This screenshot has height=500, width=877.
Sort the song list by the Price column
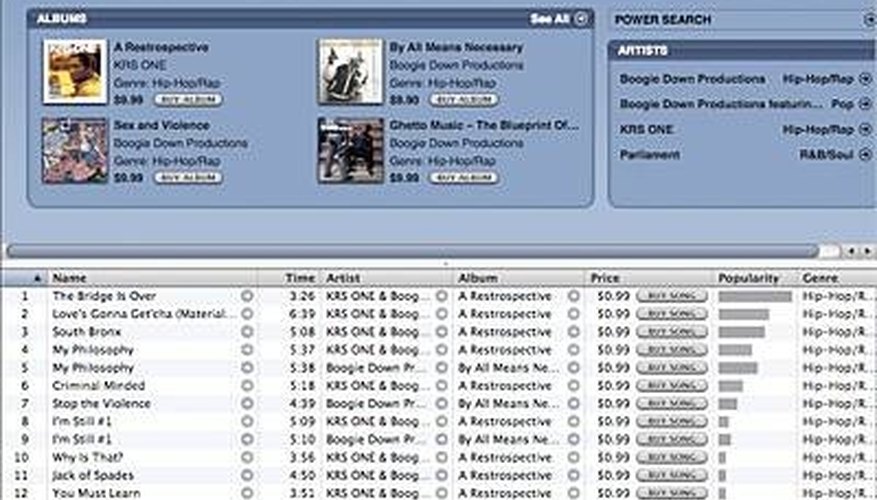tap(650, 278)
